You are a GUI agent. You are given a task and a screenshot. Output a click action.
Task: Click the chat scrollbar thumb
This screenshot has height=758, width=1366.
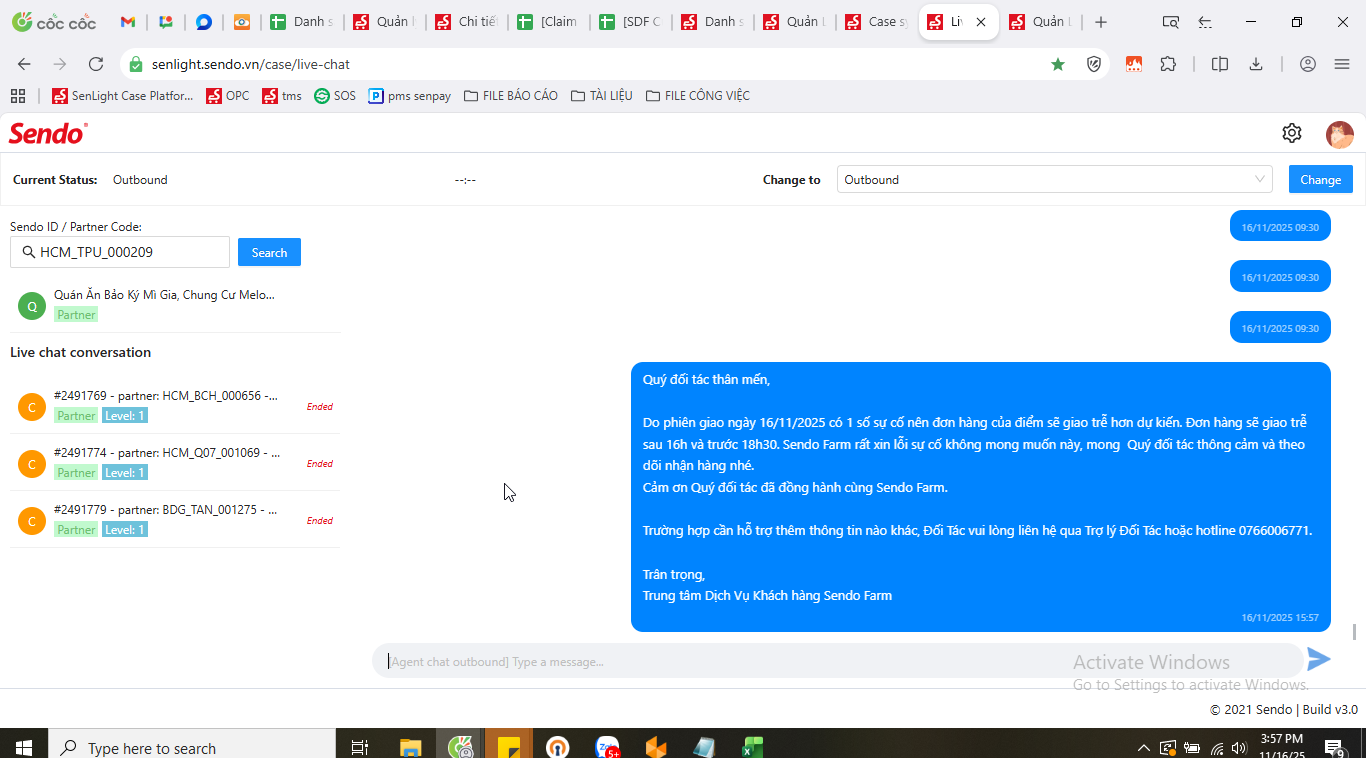[1355, 632]
